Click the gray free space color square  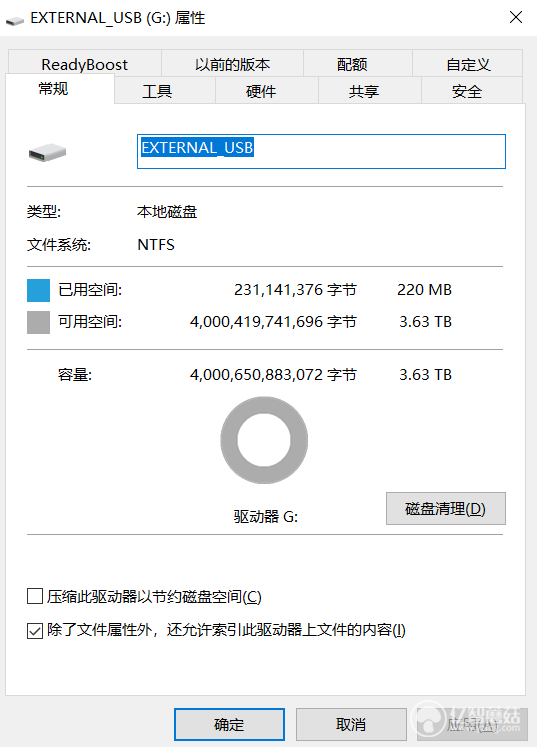(x=39, y=323)
